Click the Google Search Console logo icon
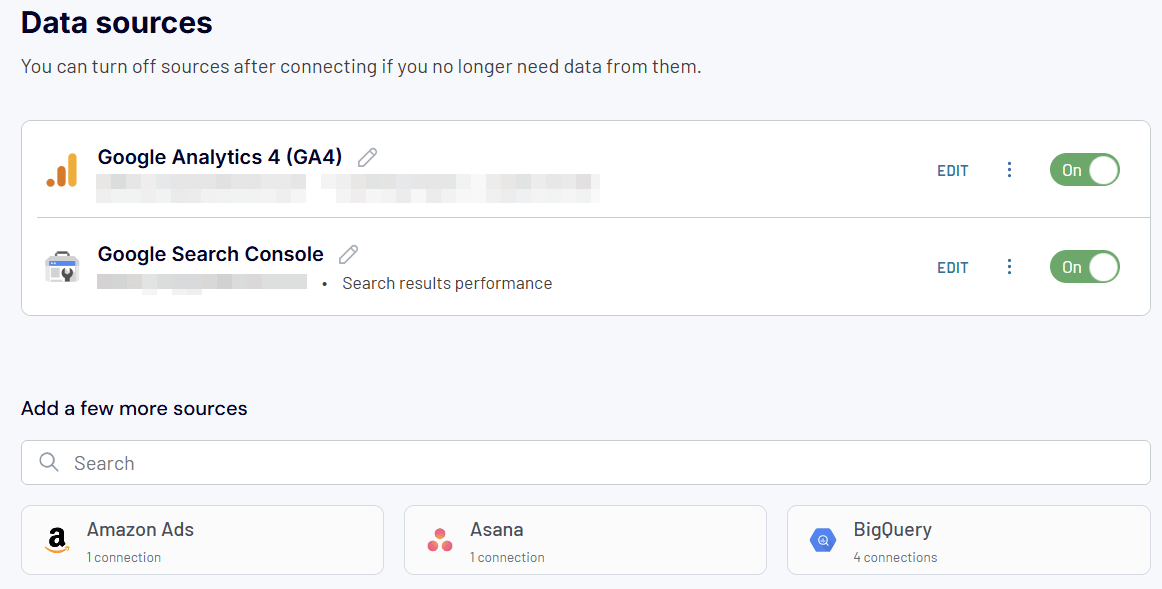 (62, 267)
